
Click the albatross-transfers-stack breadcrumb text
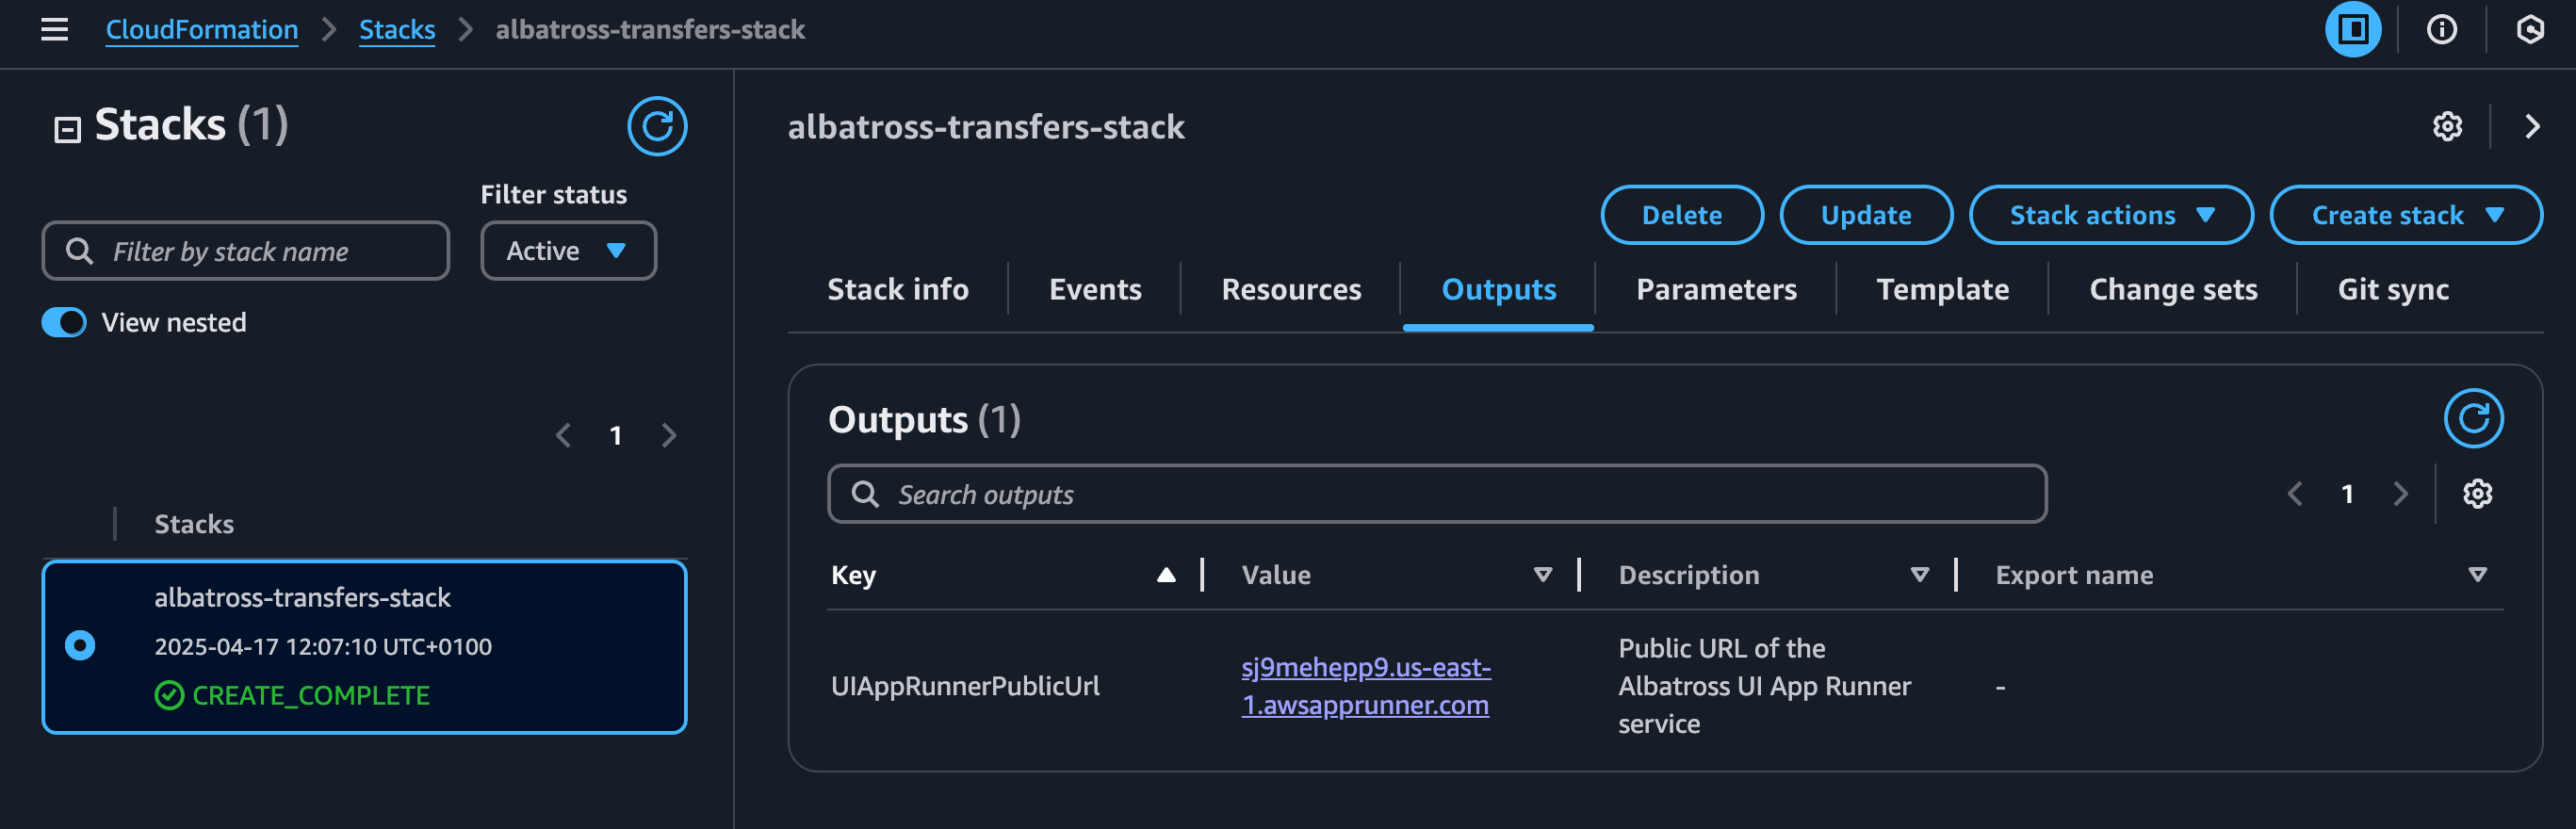coord(650,30)
